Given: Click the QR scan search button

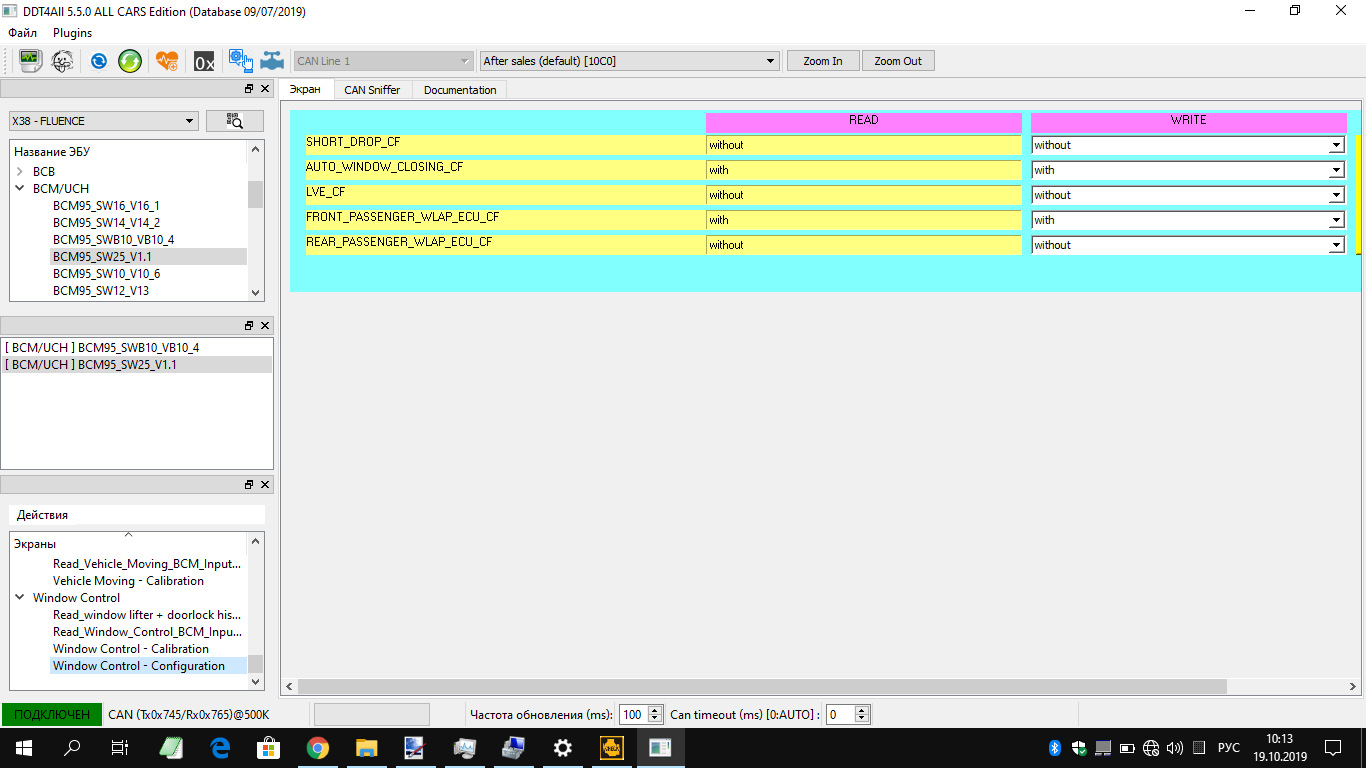Looking at the screenshot, I should [235, 121].
